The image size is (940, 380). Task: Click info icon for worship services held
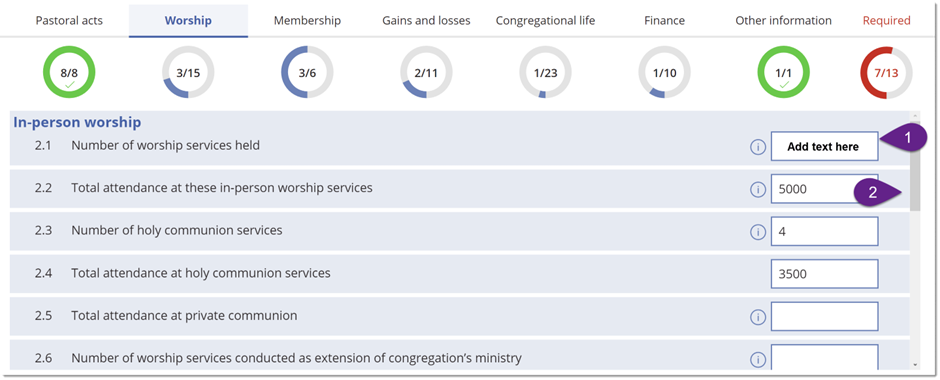tap(758, 147)
